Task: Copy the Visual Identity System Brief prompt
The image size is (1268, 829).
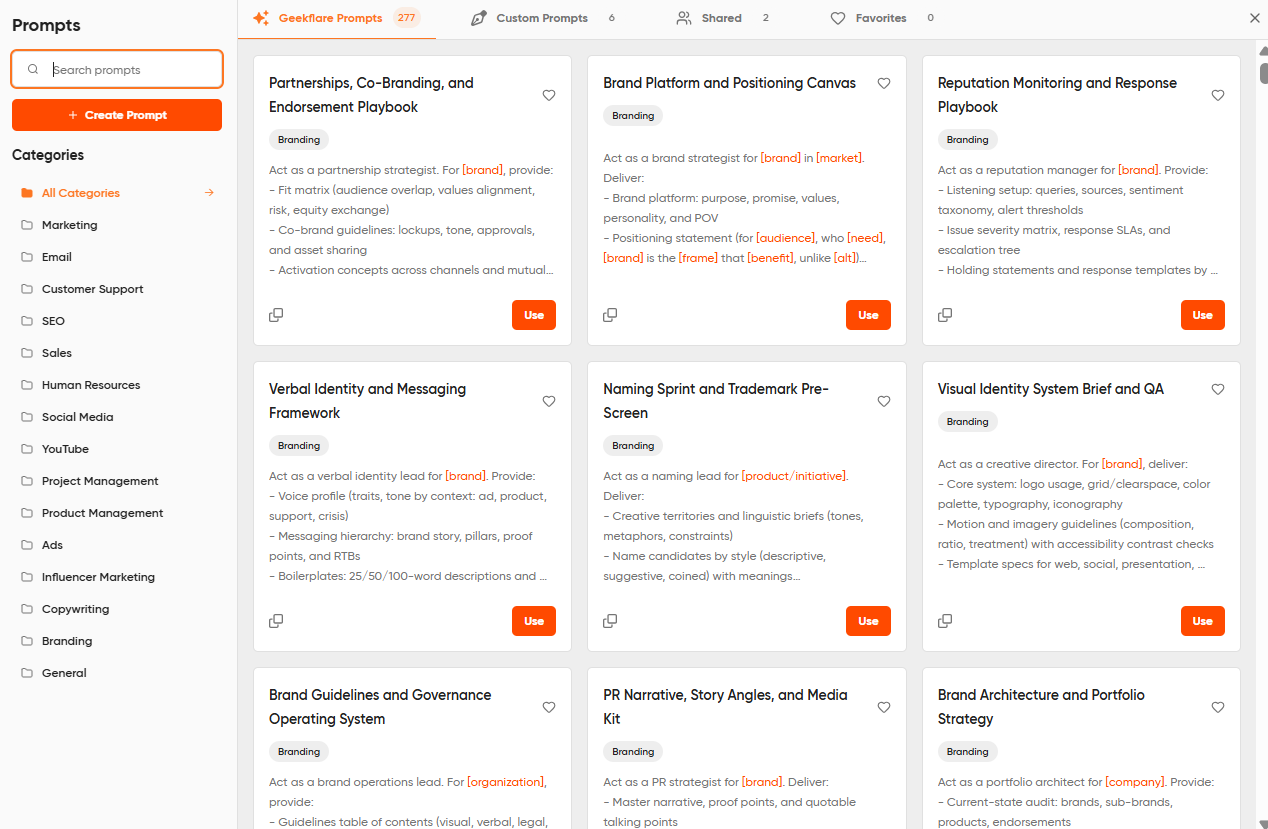Action: 945,621
